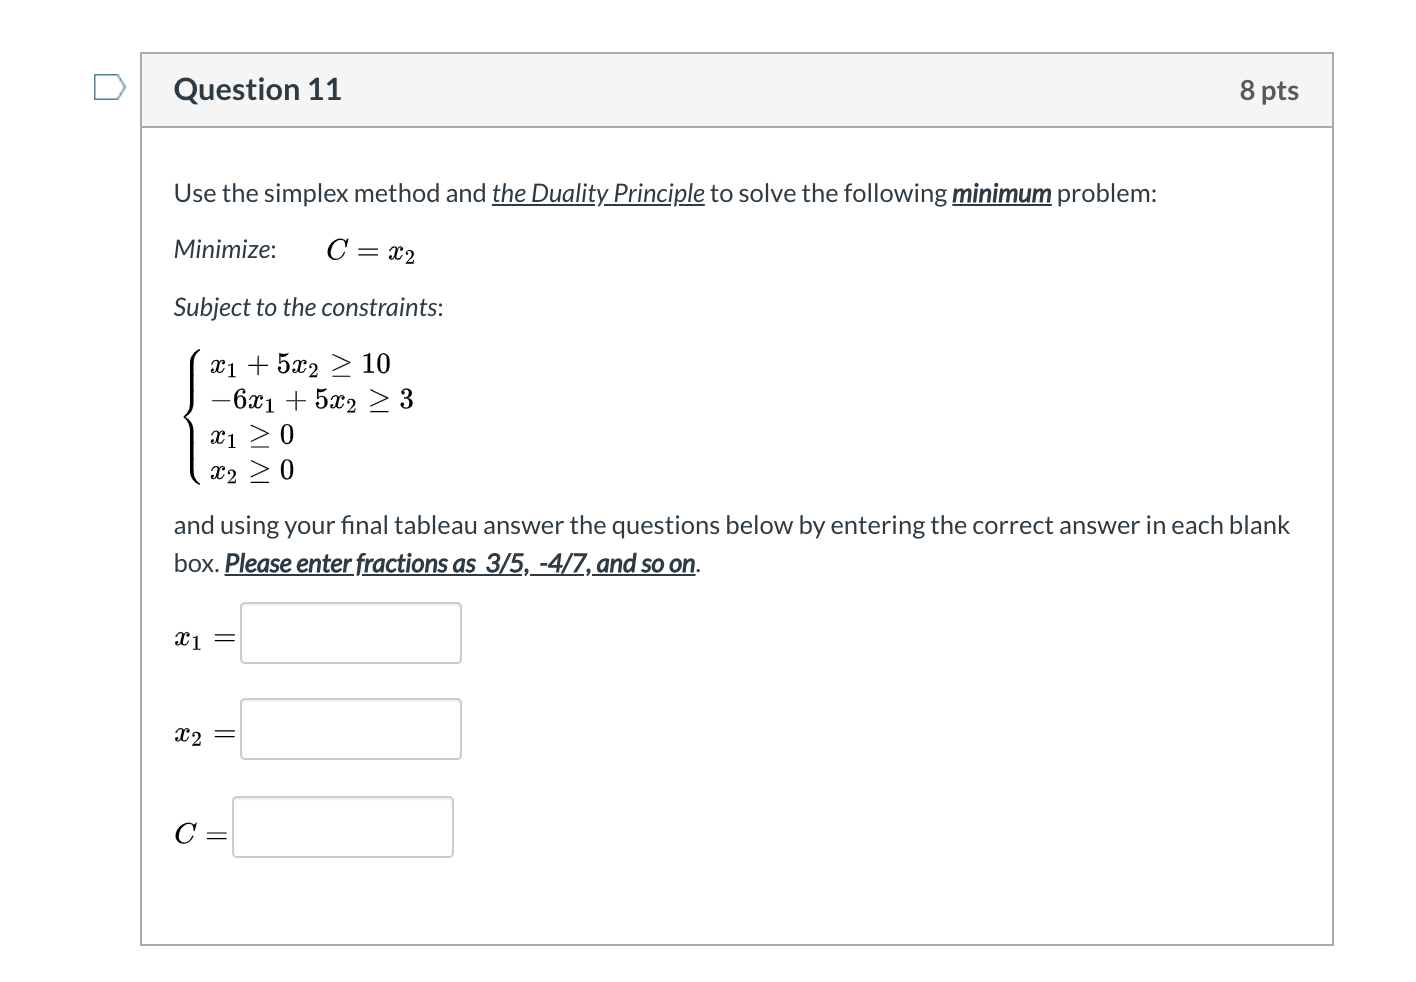This screenshot has width=1416, height=982.
Task: Click the constraint x1 ≥ 0
Action: (x=250, y=434)
